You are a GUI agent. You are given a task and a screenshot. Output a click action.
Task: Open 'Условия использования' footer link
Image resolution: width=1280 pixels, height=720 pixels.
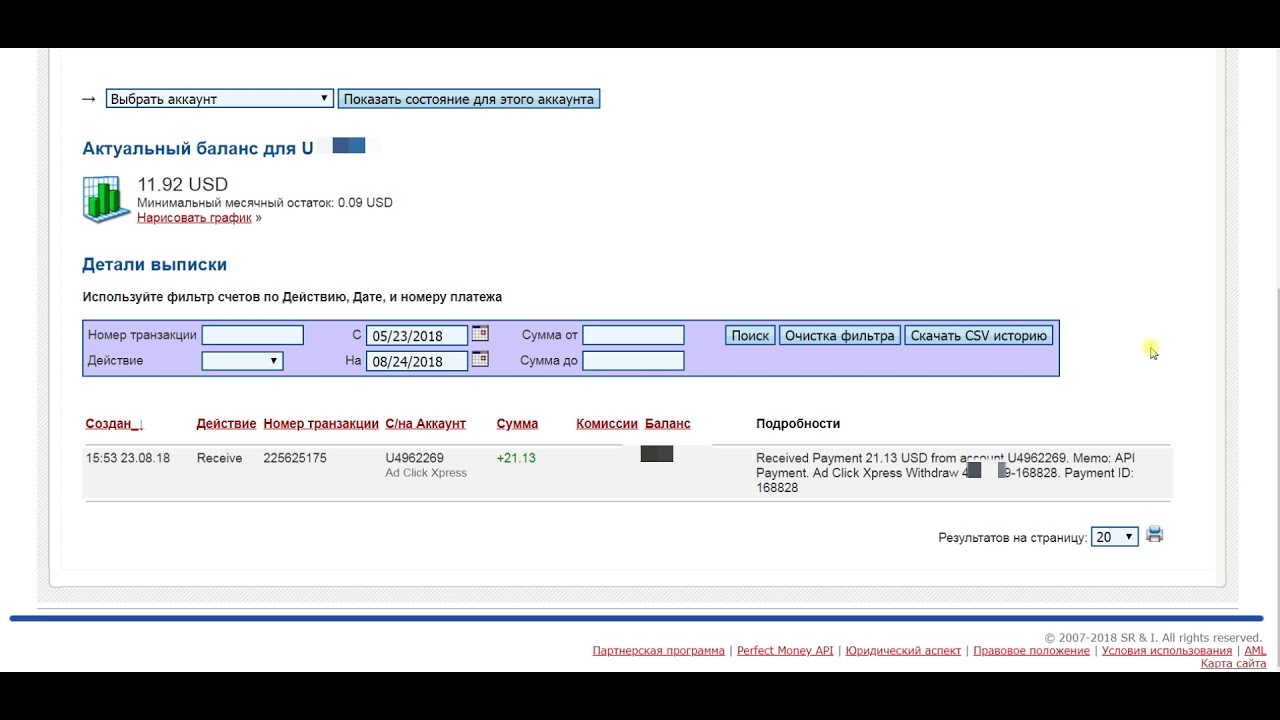[1167, 651]
